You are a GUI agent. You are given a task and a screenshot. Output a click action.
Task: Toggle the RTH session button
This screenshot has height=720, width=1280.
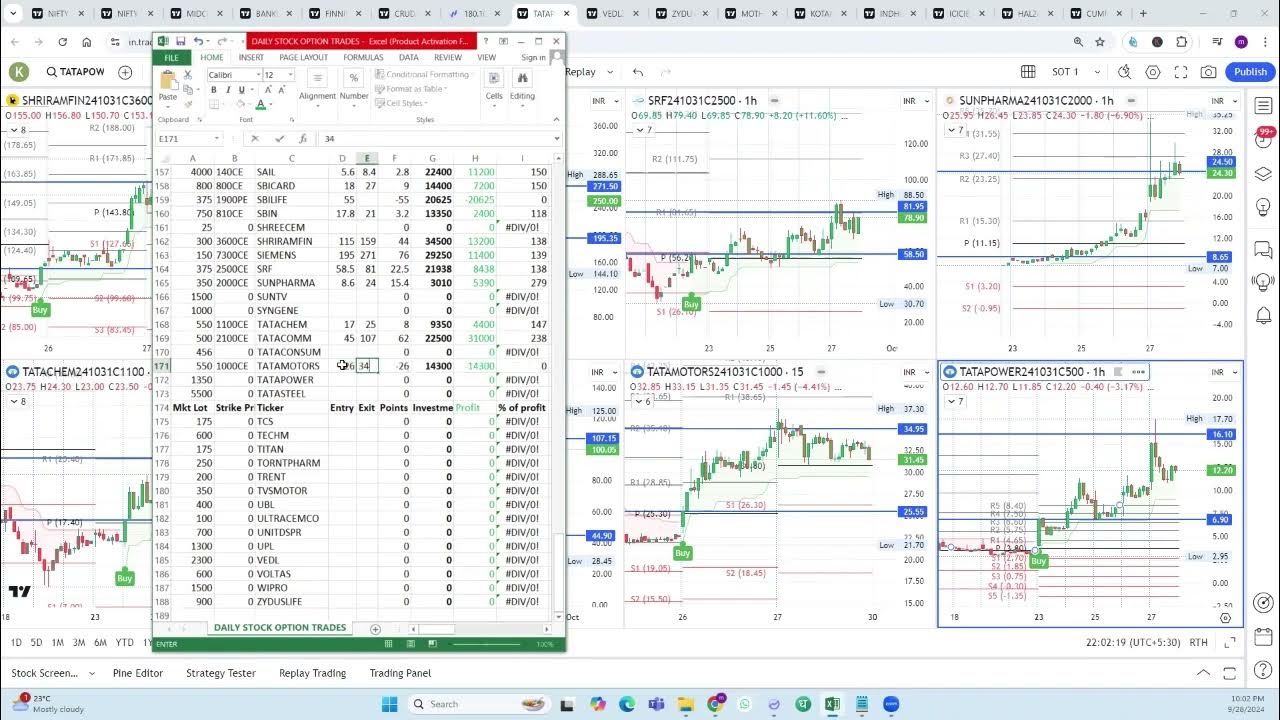[x=1198, y=643]
